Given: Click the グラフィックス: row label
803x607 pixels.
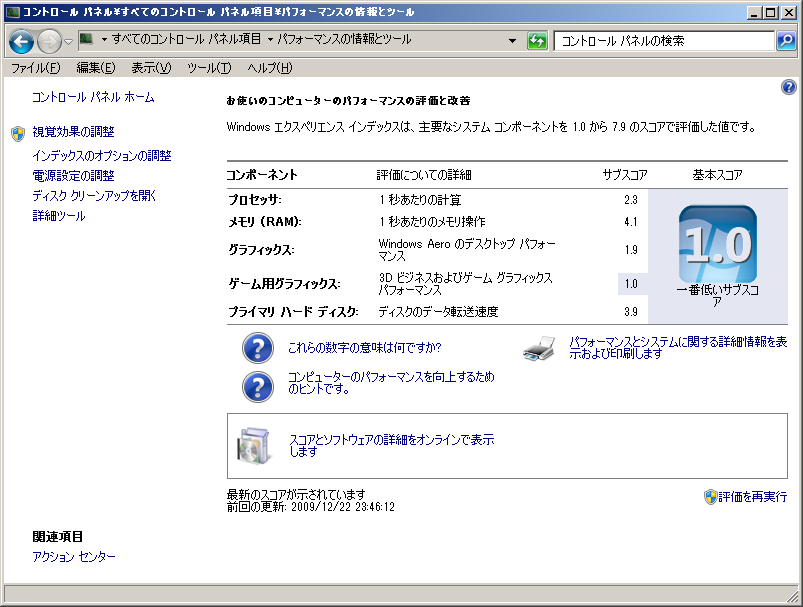Looking at the screenshot, I should pyautogui.click(x=261, y=250).
